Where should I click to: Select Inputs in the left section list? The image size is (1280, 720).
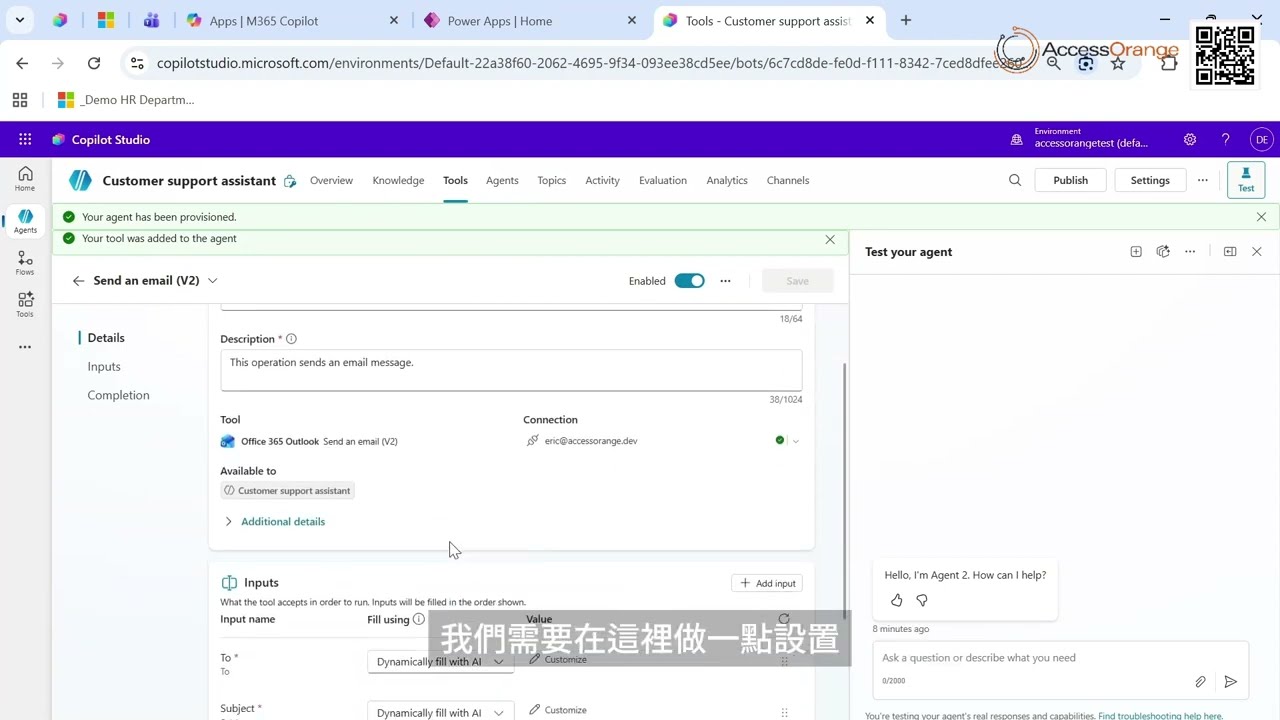tap(104, 367)
